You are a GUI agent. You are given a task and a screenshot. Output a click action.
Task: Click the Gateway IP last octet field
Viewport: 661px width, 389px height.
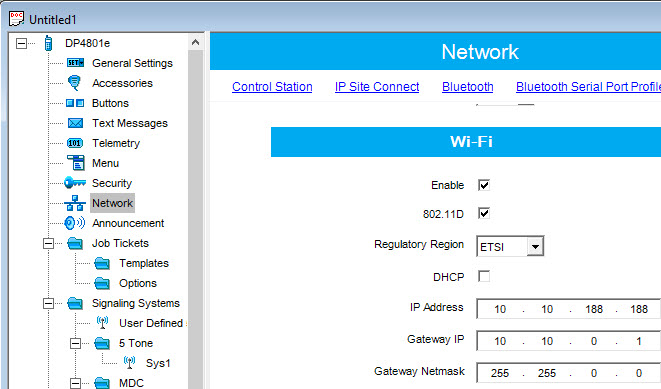pyautogui.click(x=639, y=341)
